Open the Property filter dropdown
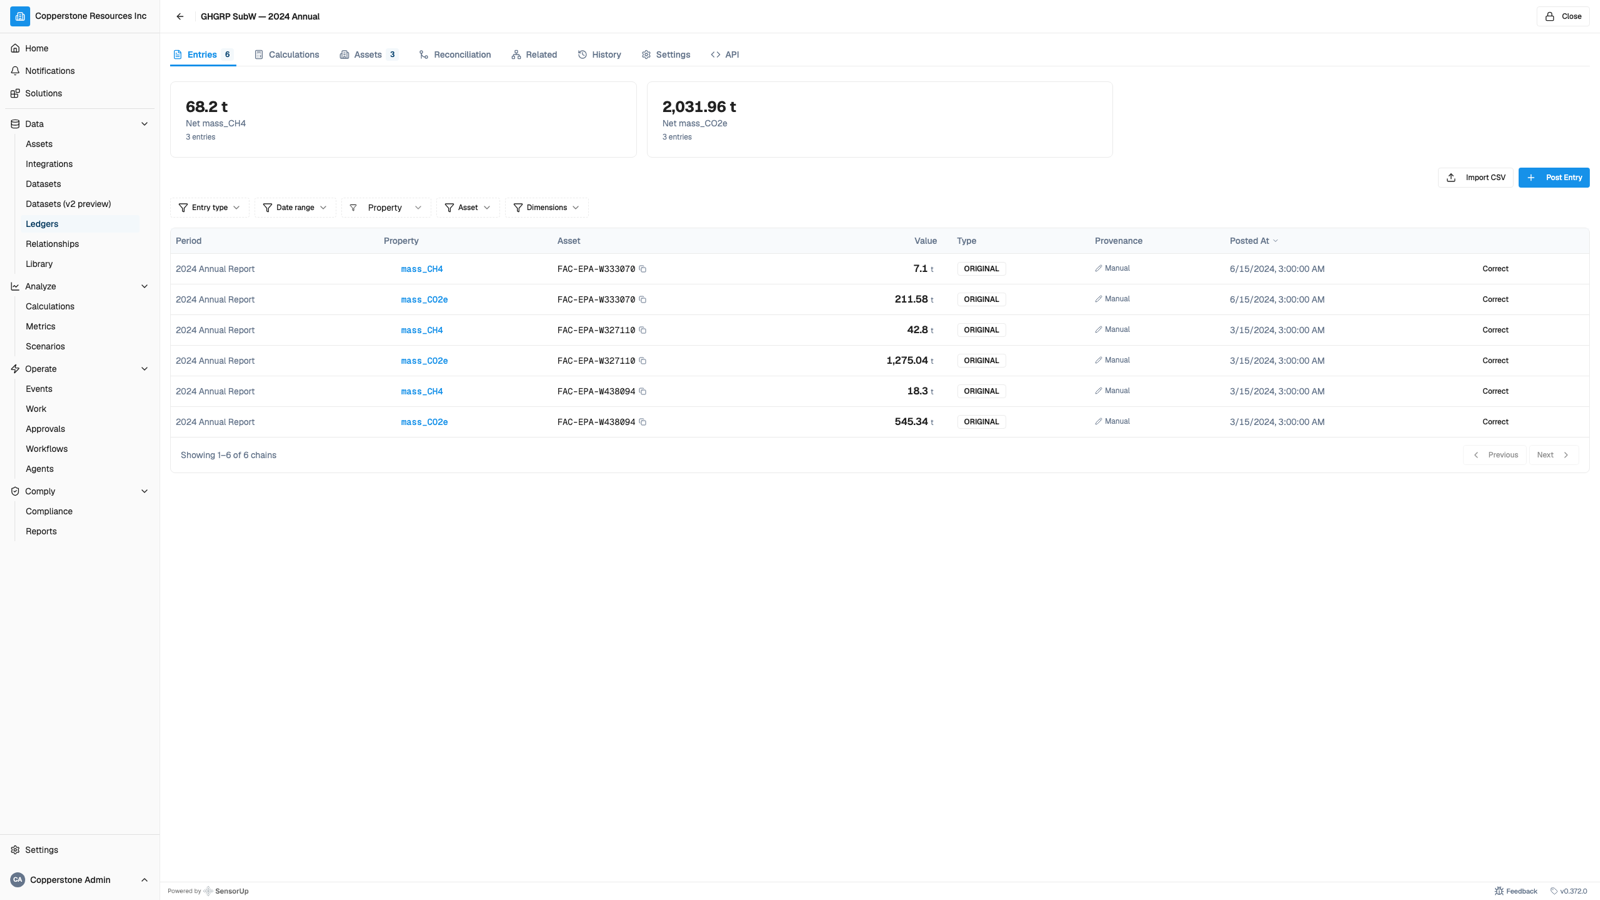This screenshot has width=1600, height=900. 386,208
